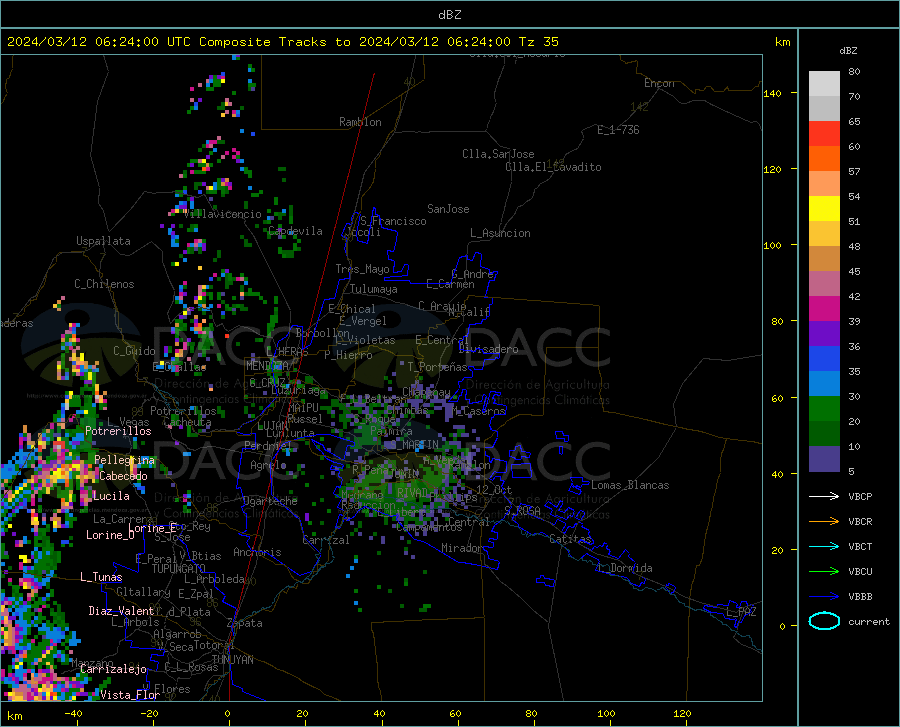The height and width of the screenshot is (727, 900).
Task: Click the 'Encon' map label
Action: tap(659, 83)
